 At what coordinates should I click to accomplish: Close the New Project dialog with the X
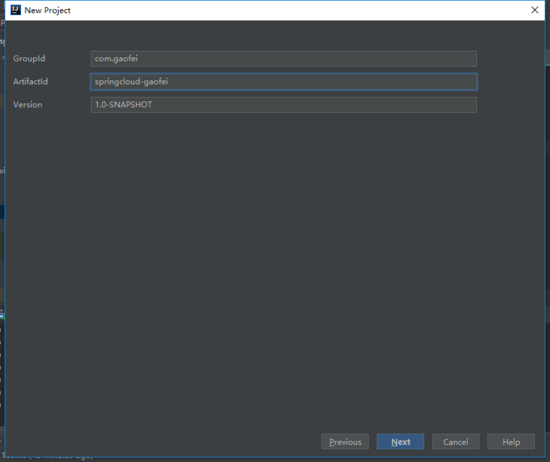coord(535,10)
